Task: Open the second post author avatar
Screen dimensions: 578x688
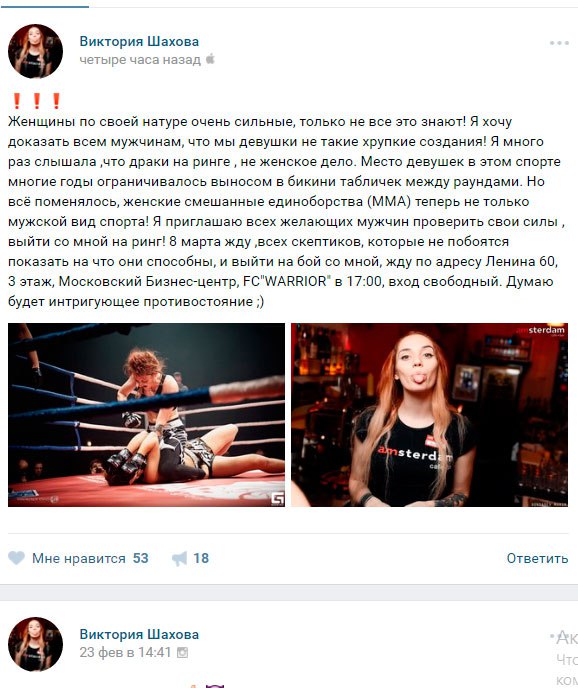Action: tap(35, 644)
